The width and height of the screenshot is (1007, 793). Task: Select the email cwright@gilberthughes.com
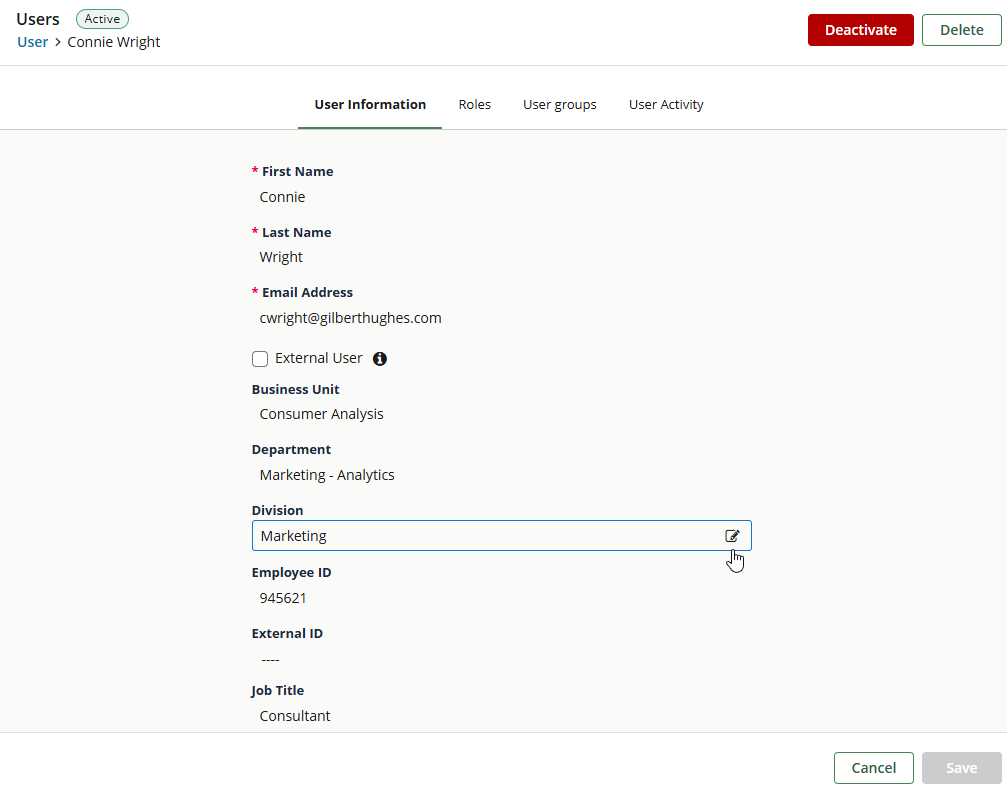tap(350, 318)
